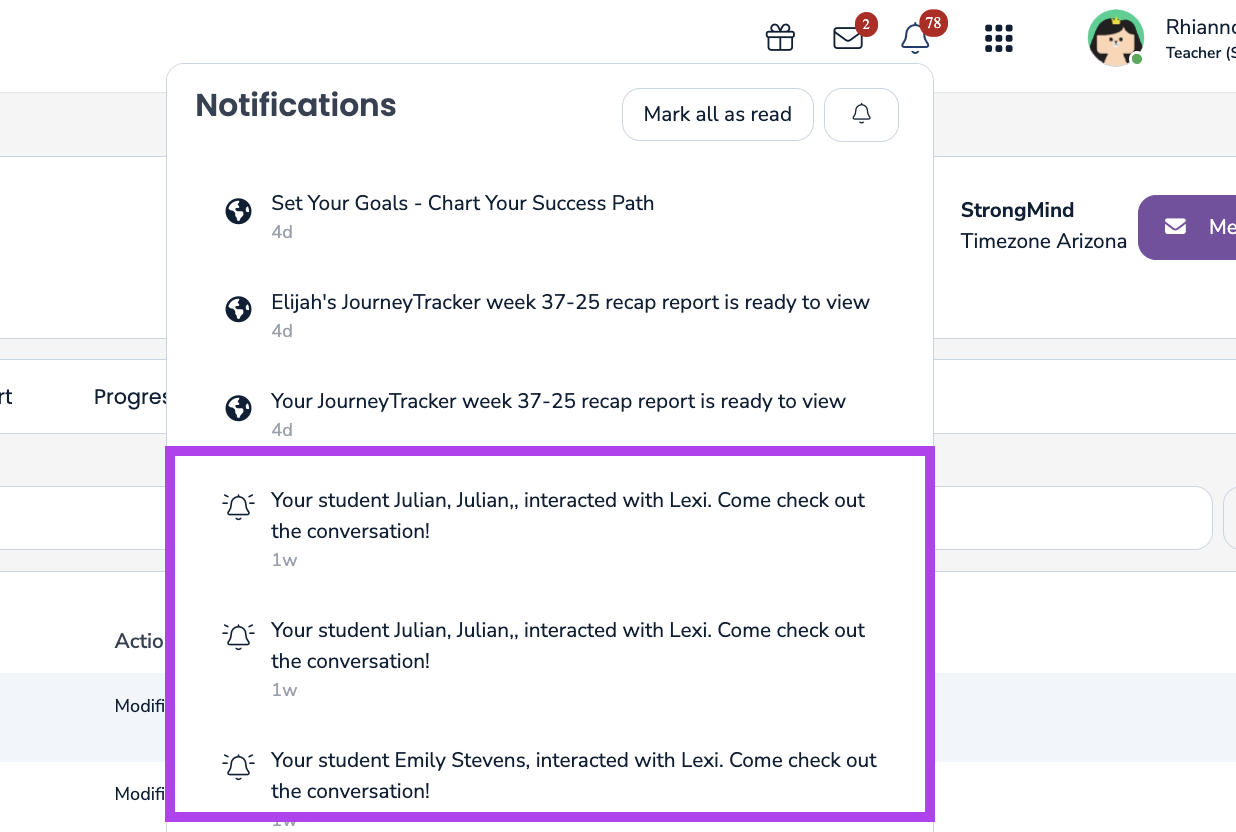The image size is (1236, 832).
Task: Click the bell settings button beside Mark all as read
Action: pos(861,115)
